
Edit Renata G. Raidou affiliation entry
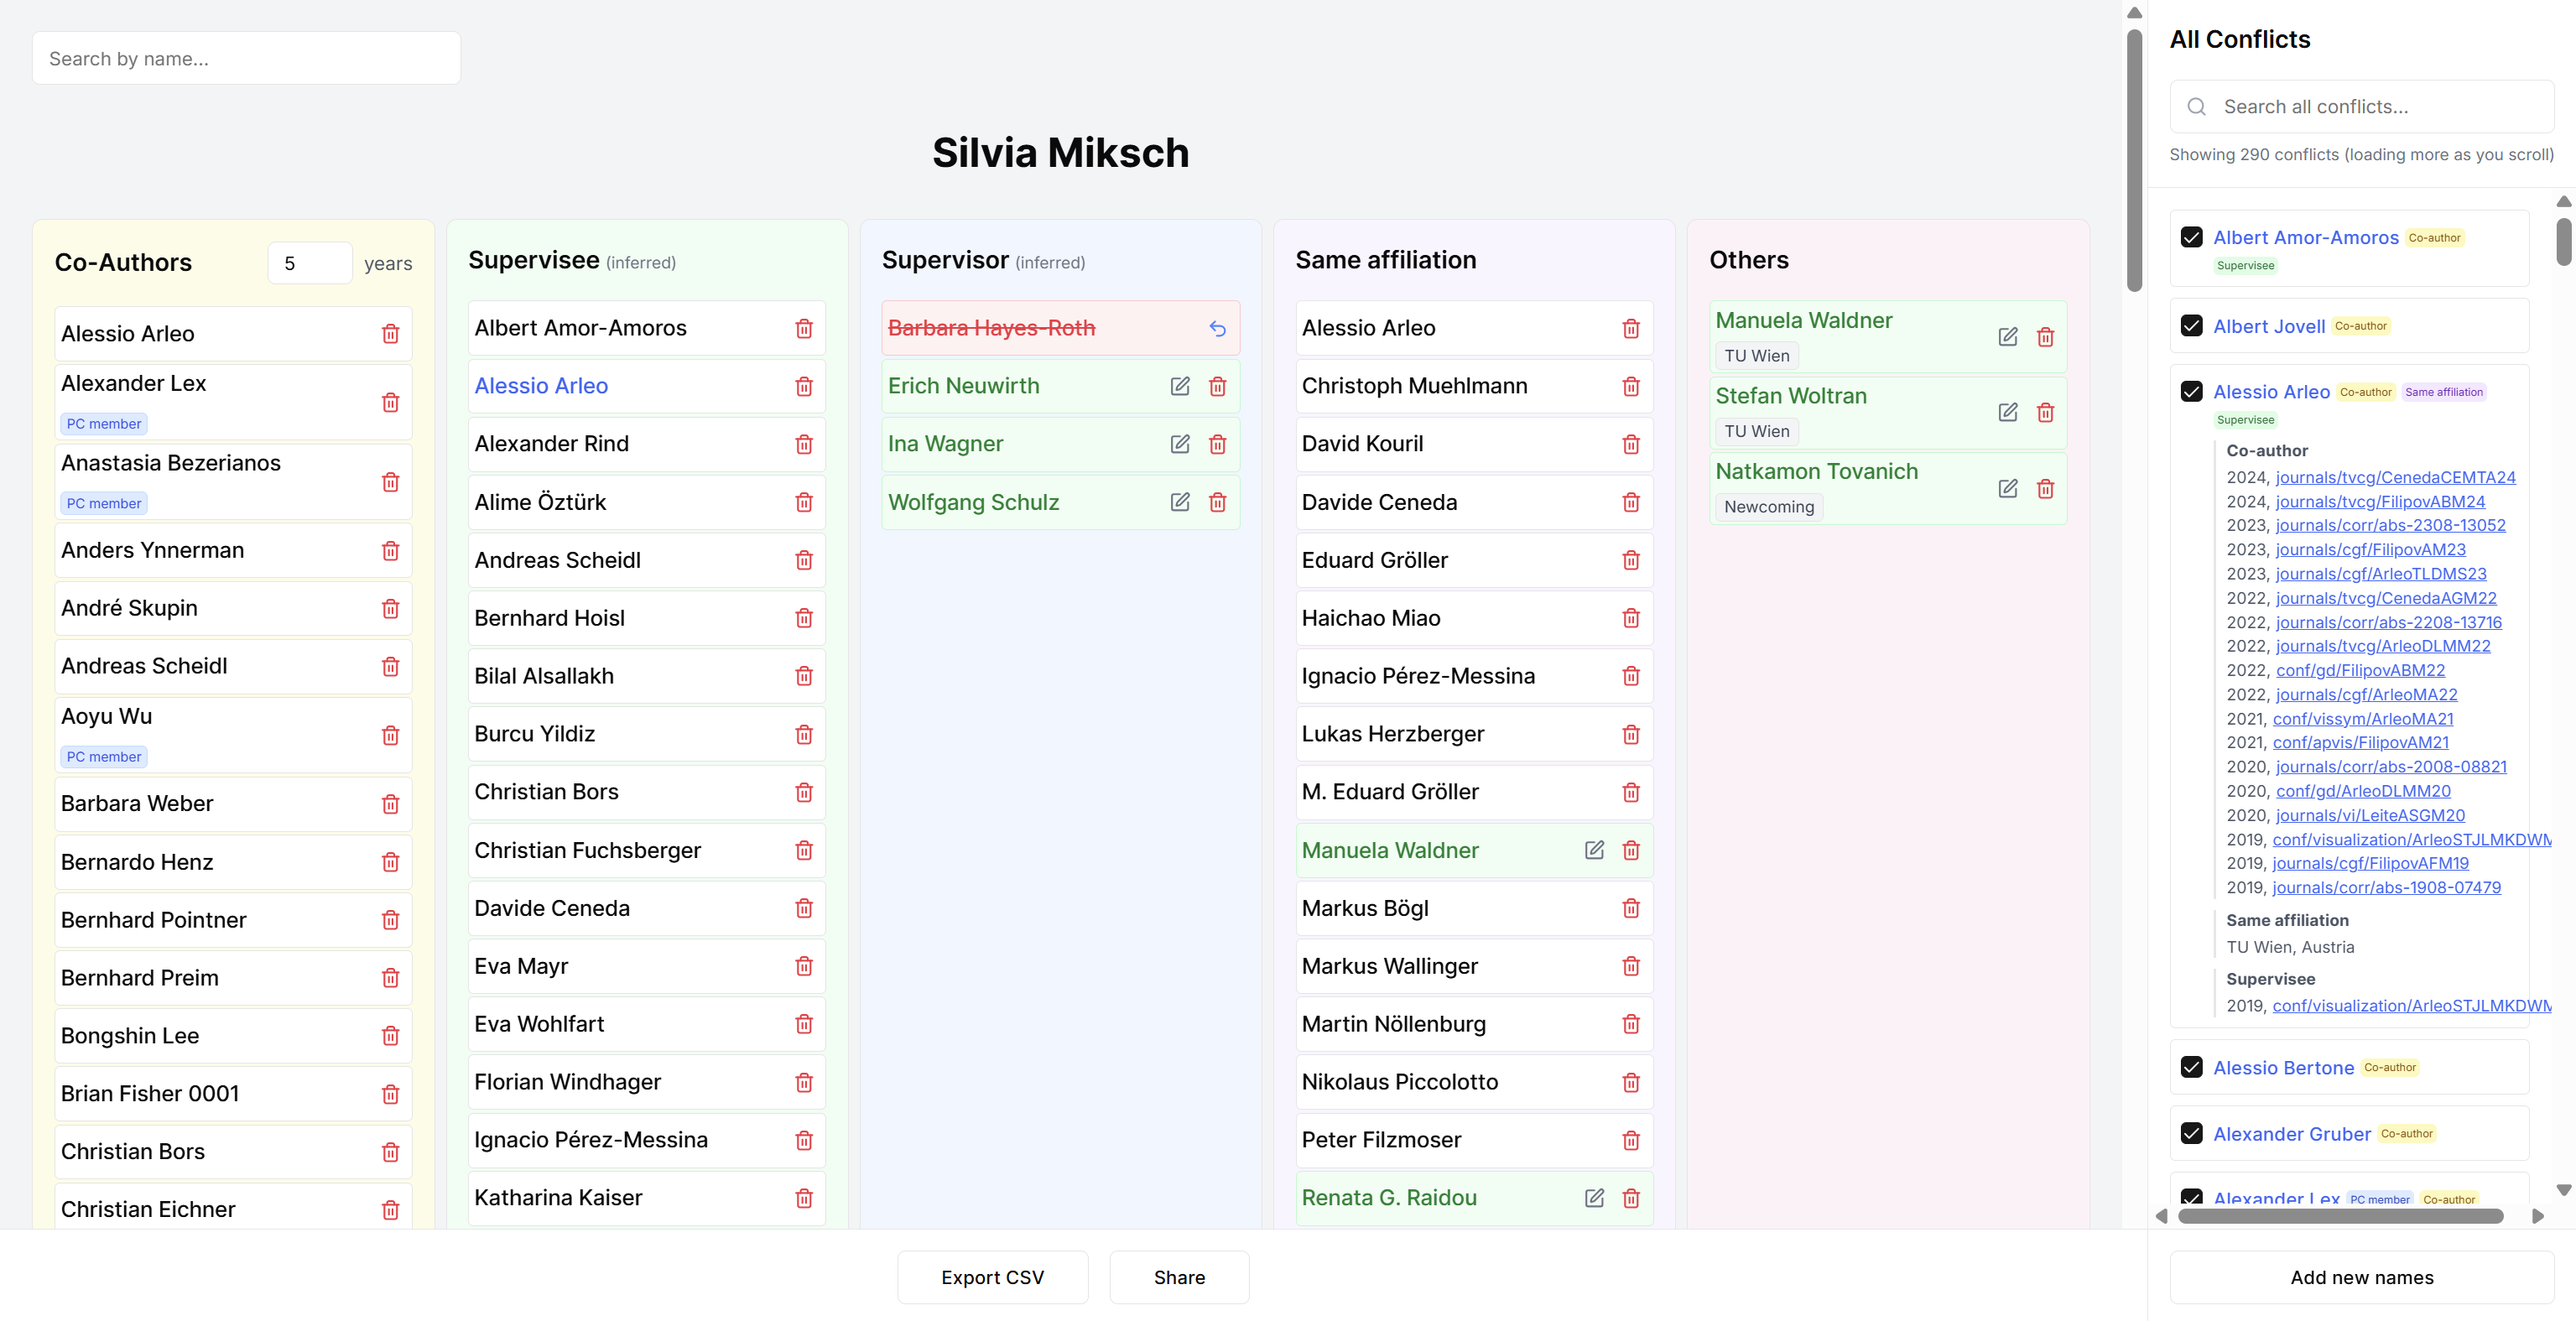point(1594,1198)
